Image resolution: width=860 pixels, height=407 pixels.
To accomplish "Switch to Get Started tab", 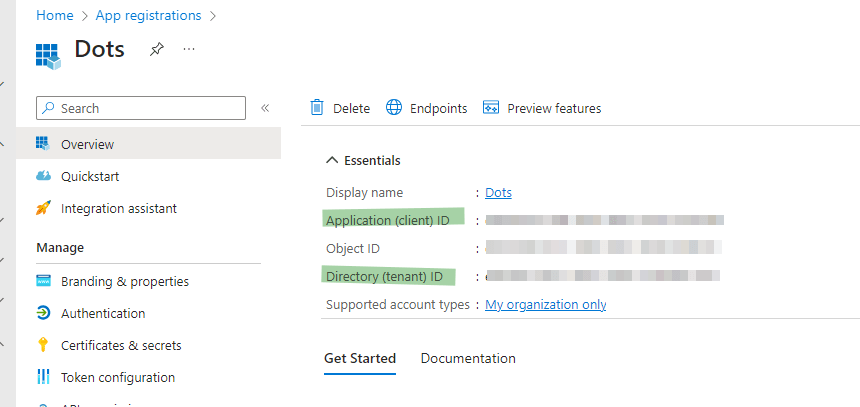I will pos(360,359).
